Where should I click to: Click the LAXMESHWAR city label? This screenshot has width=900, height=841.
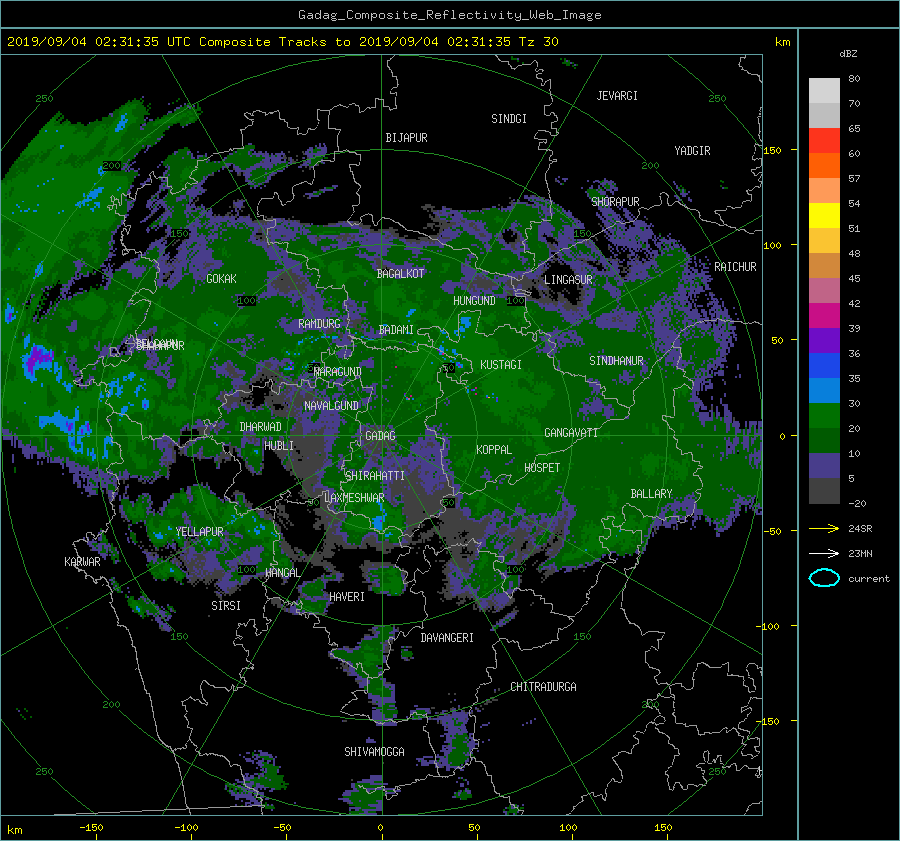click(354, 498)
